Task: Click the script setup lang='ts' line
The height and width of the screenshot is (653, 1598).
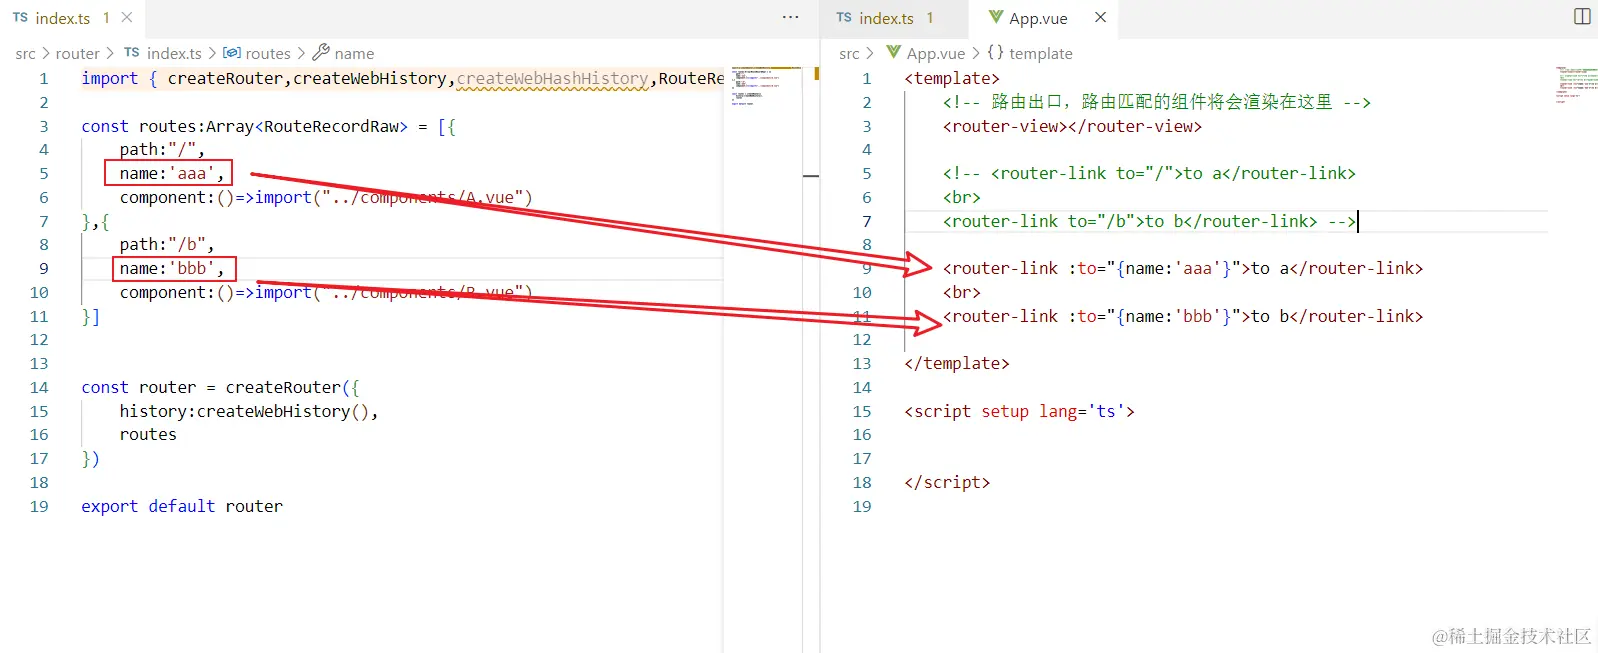Action: (1019, 412)
